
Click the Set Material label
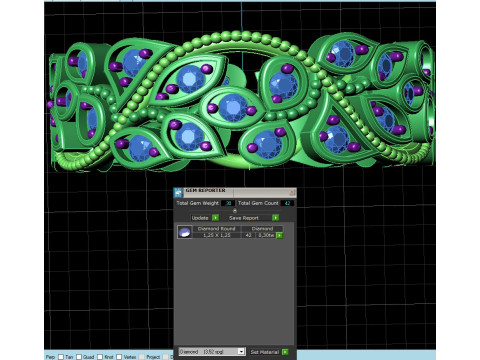[264, 352]
